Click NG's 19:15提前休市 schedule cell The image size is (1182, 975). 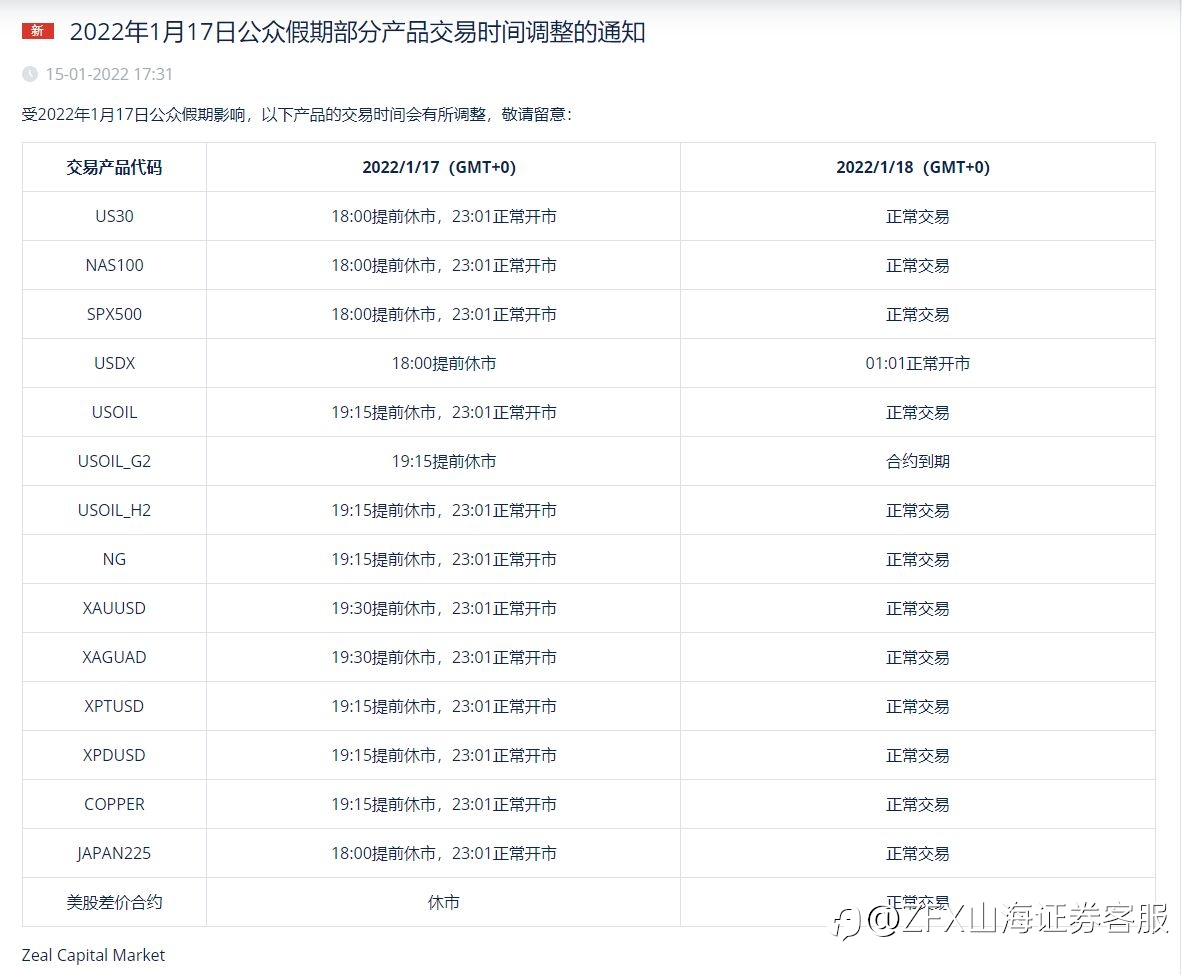coord(444,560)
